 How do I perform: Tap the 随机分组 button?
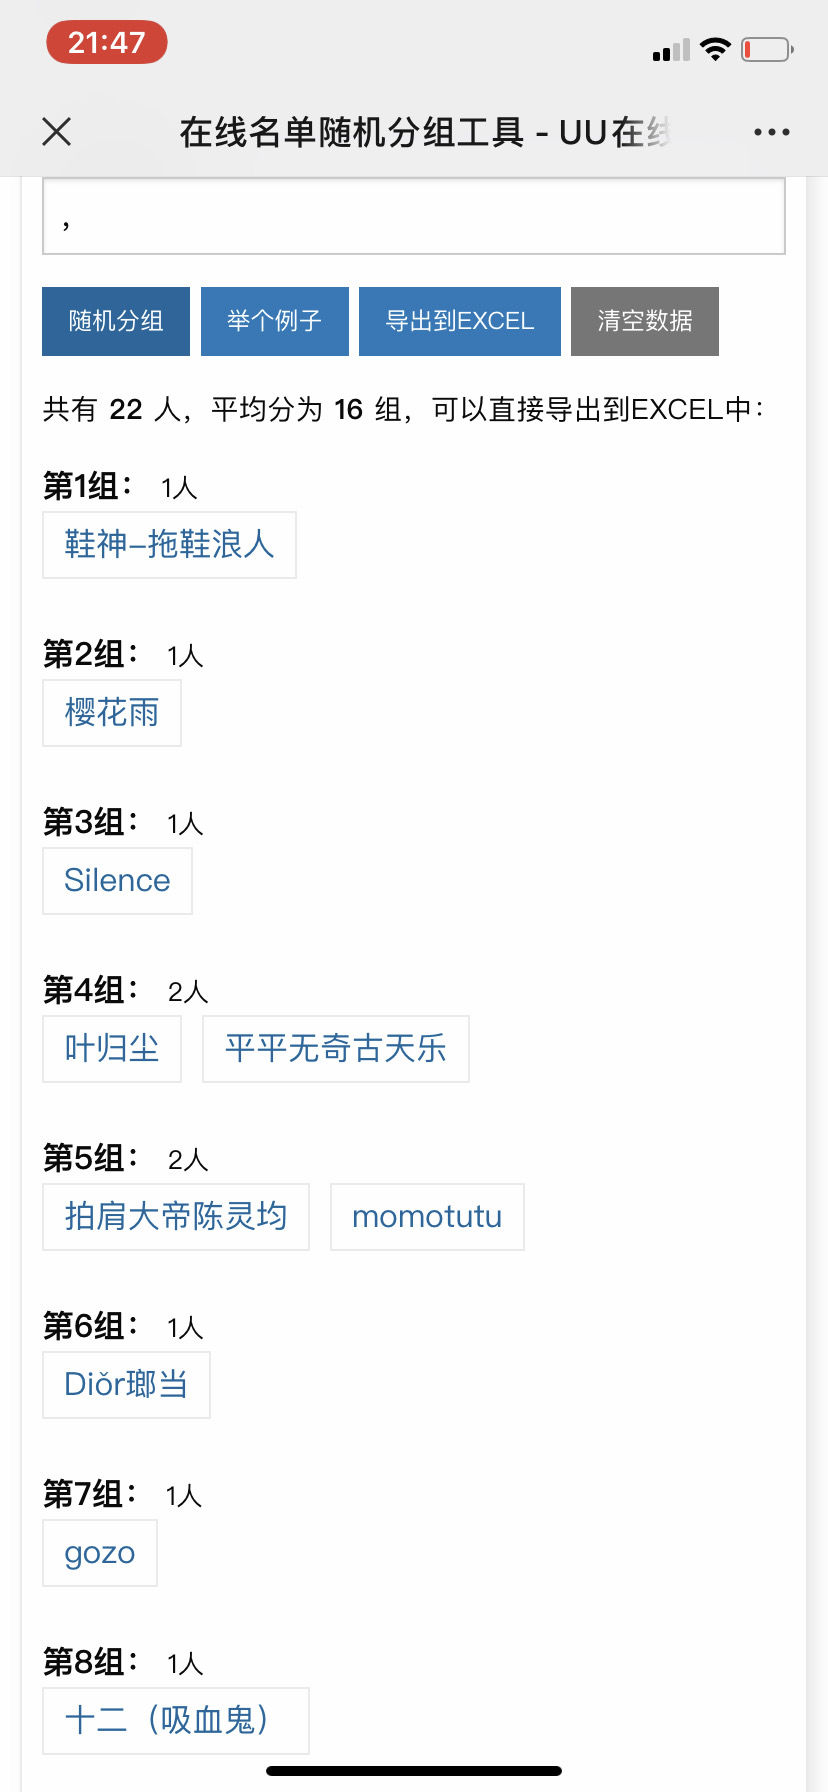coord(116,321)
